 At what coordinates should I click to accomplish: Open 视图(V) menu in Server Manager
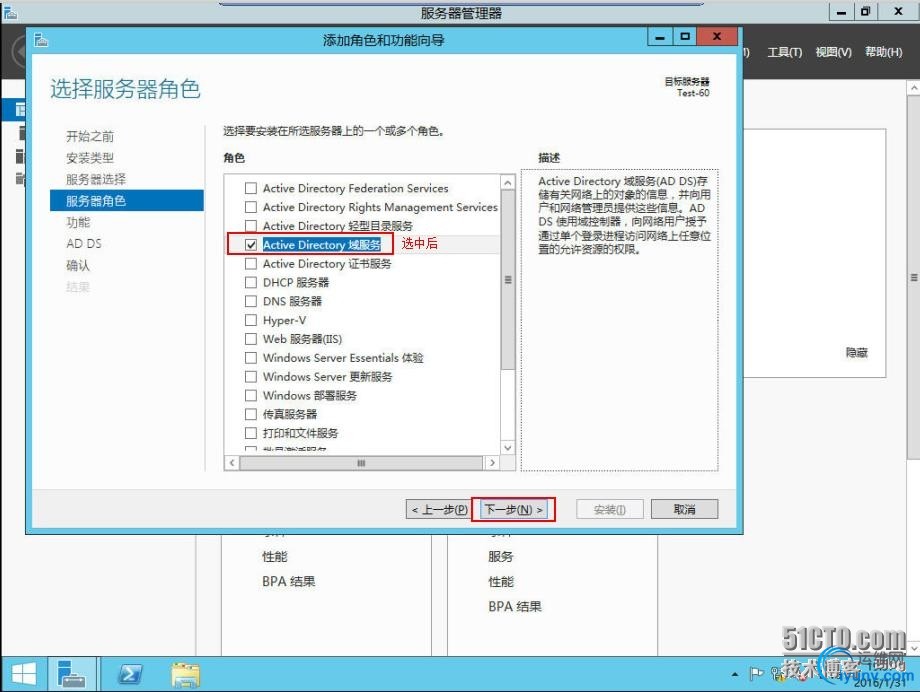[833, 52]
